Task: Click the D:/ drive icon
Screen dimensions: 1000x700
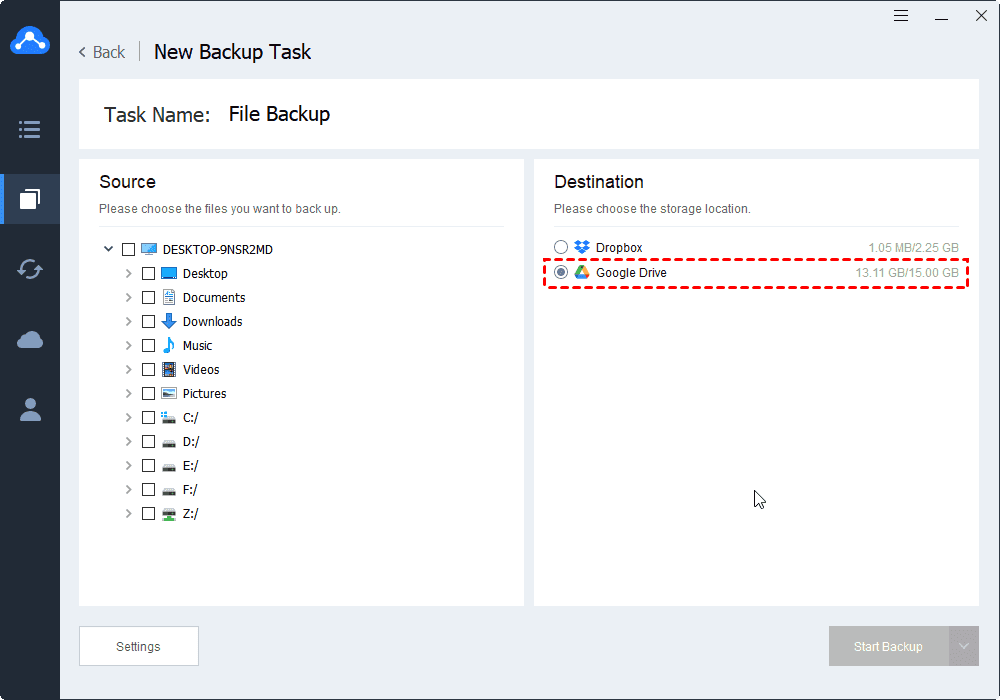Action: [x=169, y=442]
